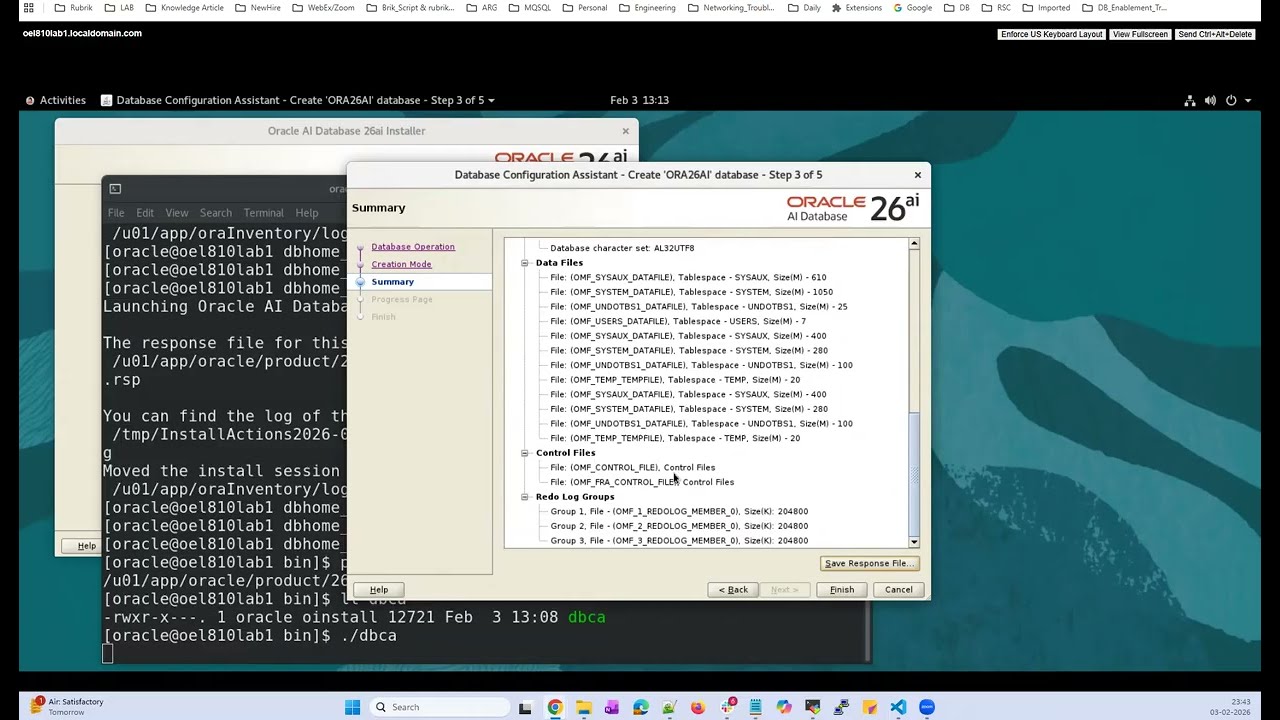Click the GNOME network status icon

tap(1190, 100)
